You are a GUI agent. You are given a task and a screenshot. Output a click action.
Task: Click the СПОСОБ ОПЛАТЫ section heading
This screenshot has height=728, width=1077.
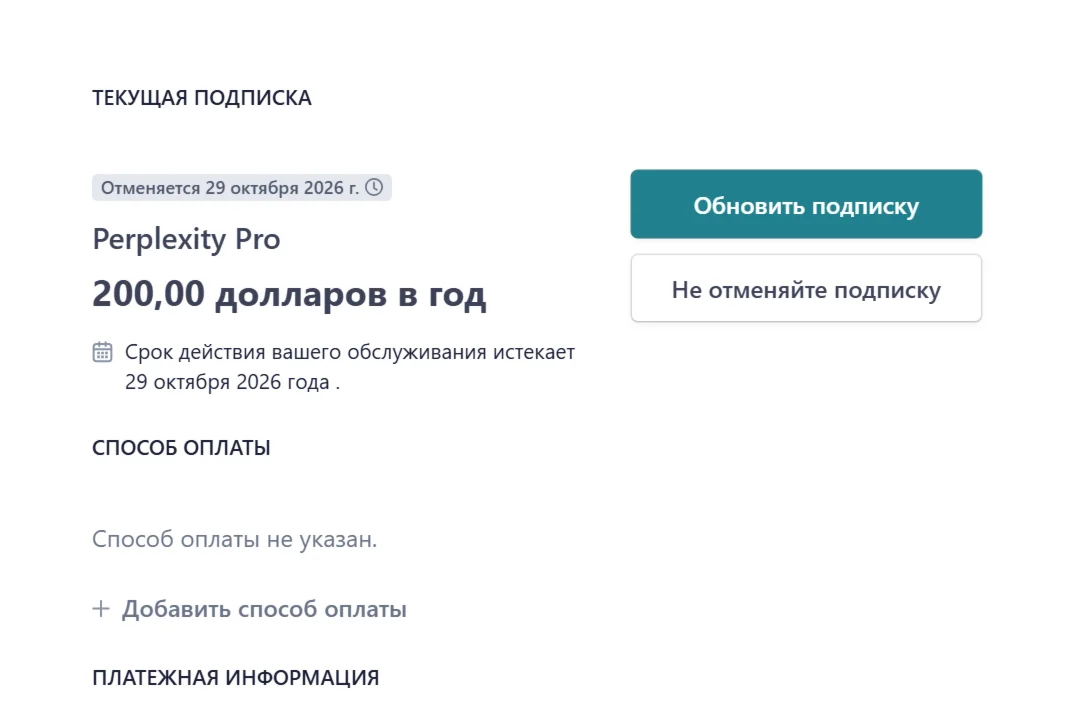tap(181, 448)
